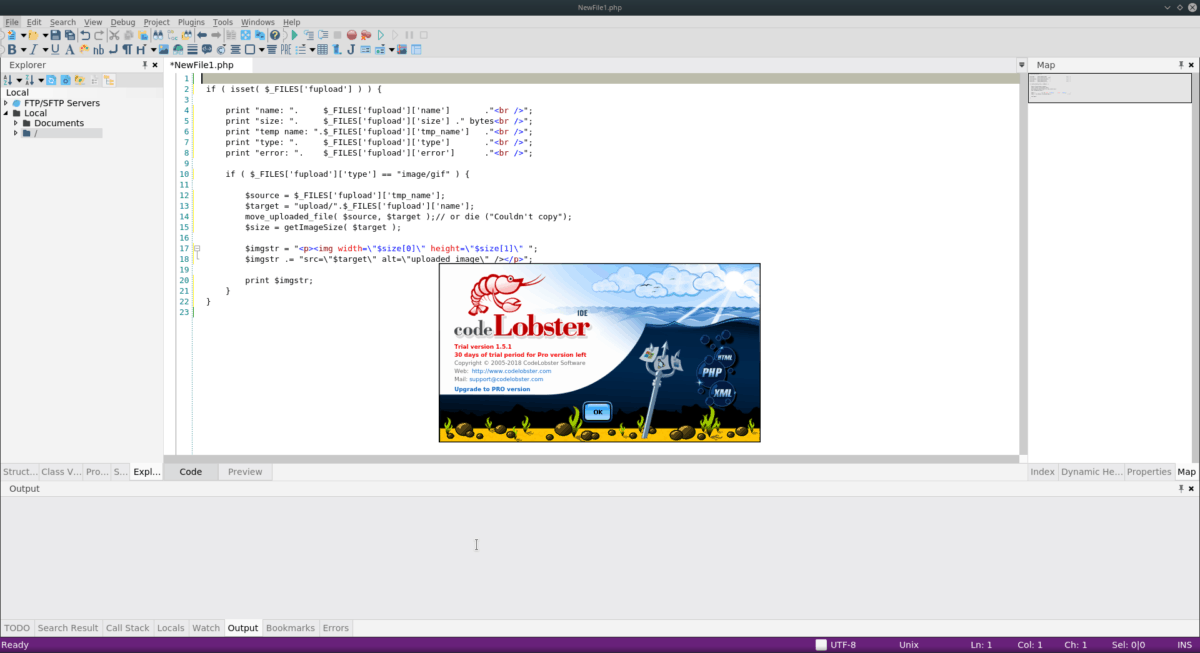Switch to the Preview tab

pyautogui.click(x=244, y=471)
